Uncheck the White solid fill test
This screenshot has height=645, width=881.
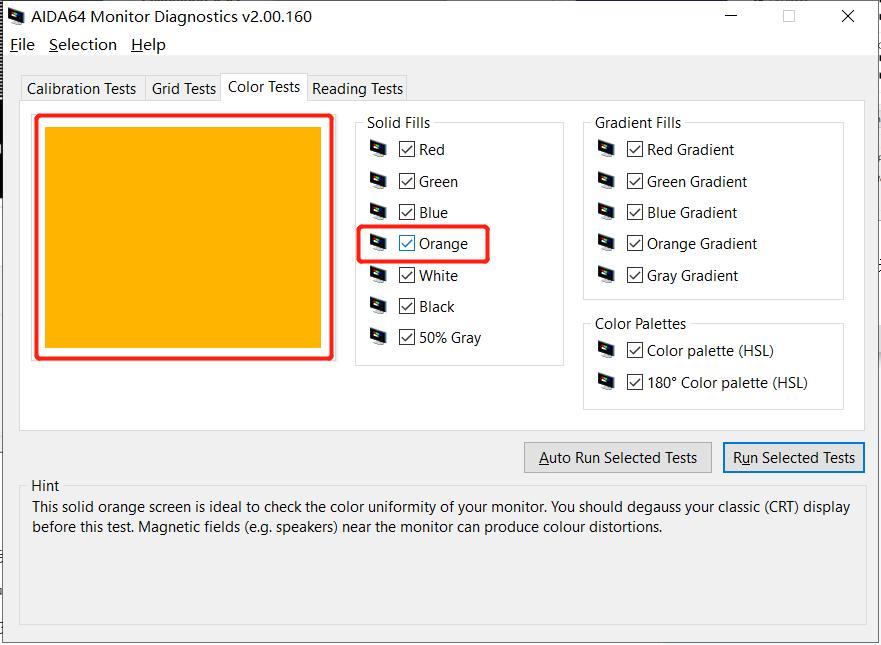tap(407, 275)
